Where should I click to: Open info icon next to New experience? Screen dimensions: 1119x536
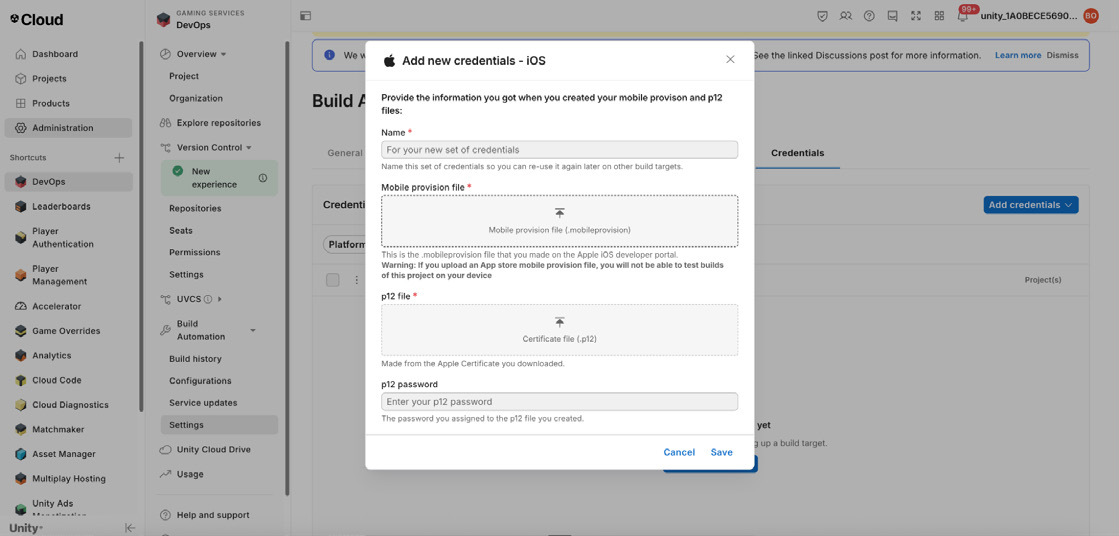[x=263, y=178]
